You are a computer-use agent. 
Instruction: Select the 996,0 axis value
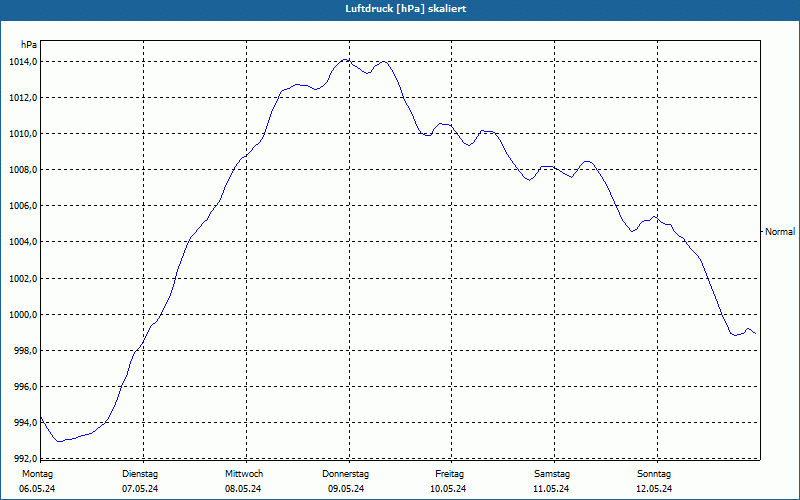[x=26, y=387]
